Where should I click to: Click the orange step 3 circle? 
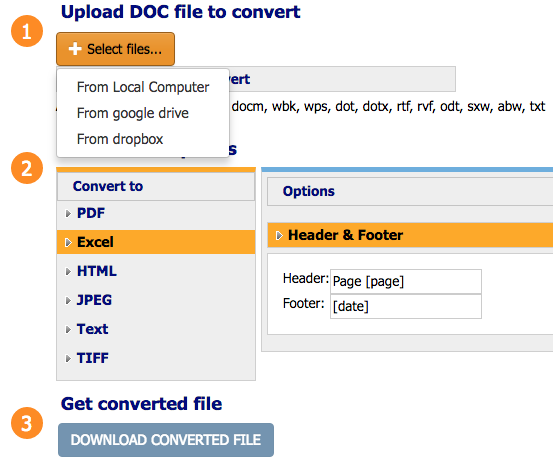coord(27,423)
